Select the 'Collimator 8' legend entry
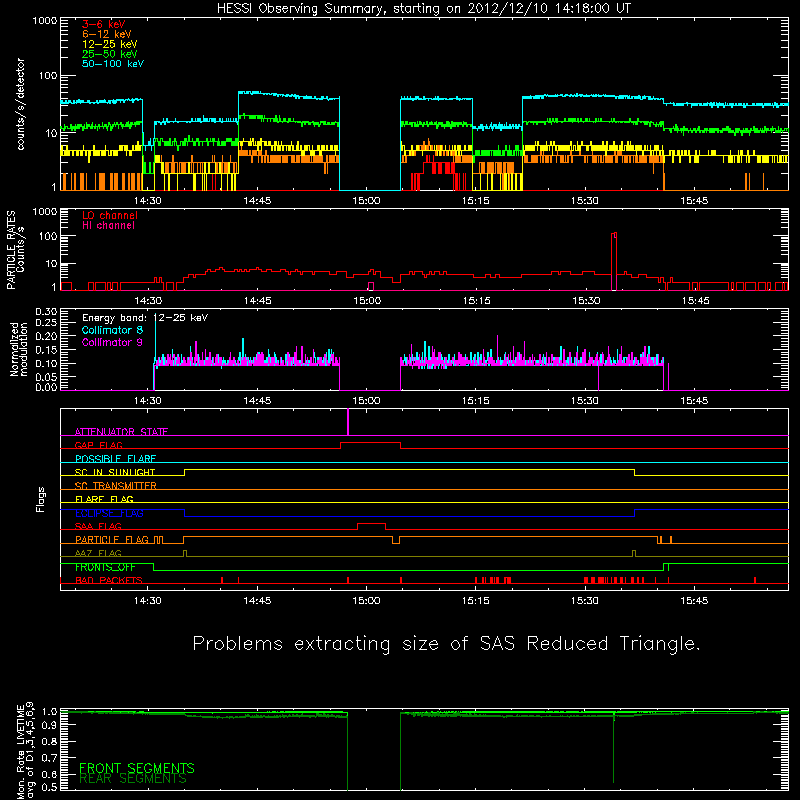The height and width of the screenshot is (800, 800). (x=112, y=330)
